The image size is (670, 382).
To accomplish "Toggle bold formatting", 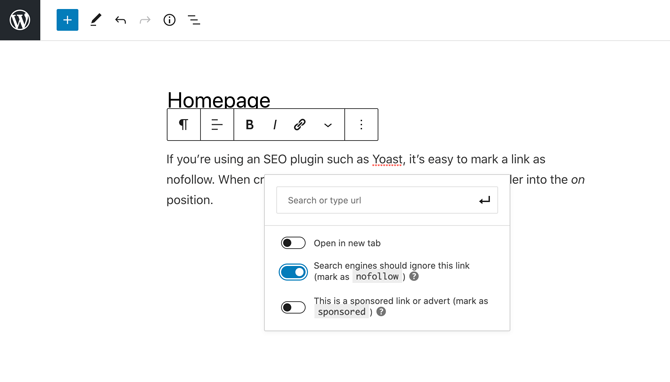I will point(250,125).
